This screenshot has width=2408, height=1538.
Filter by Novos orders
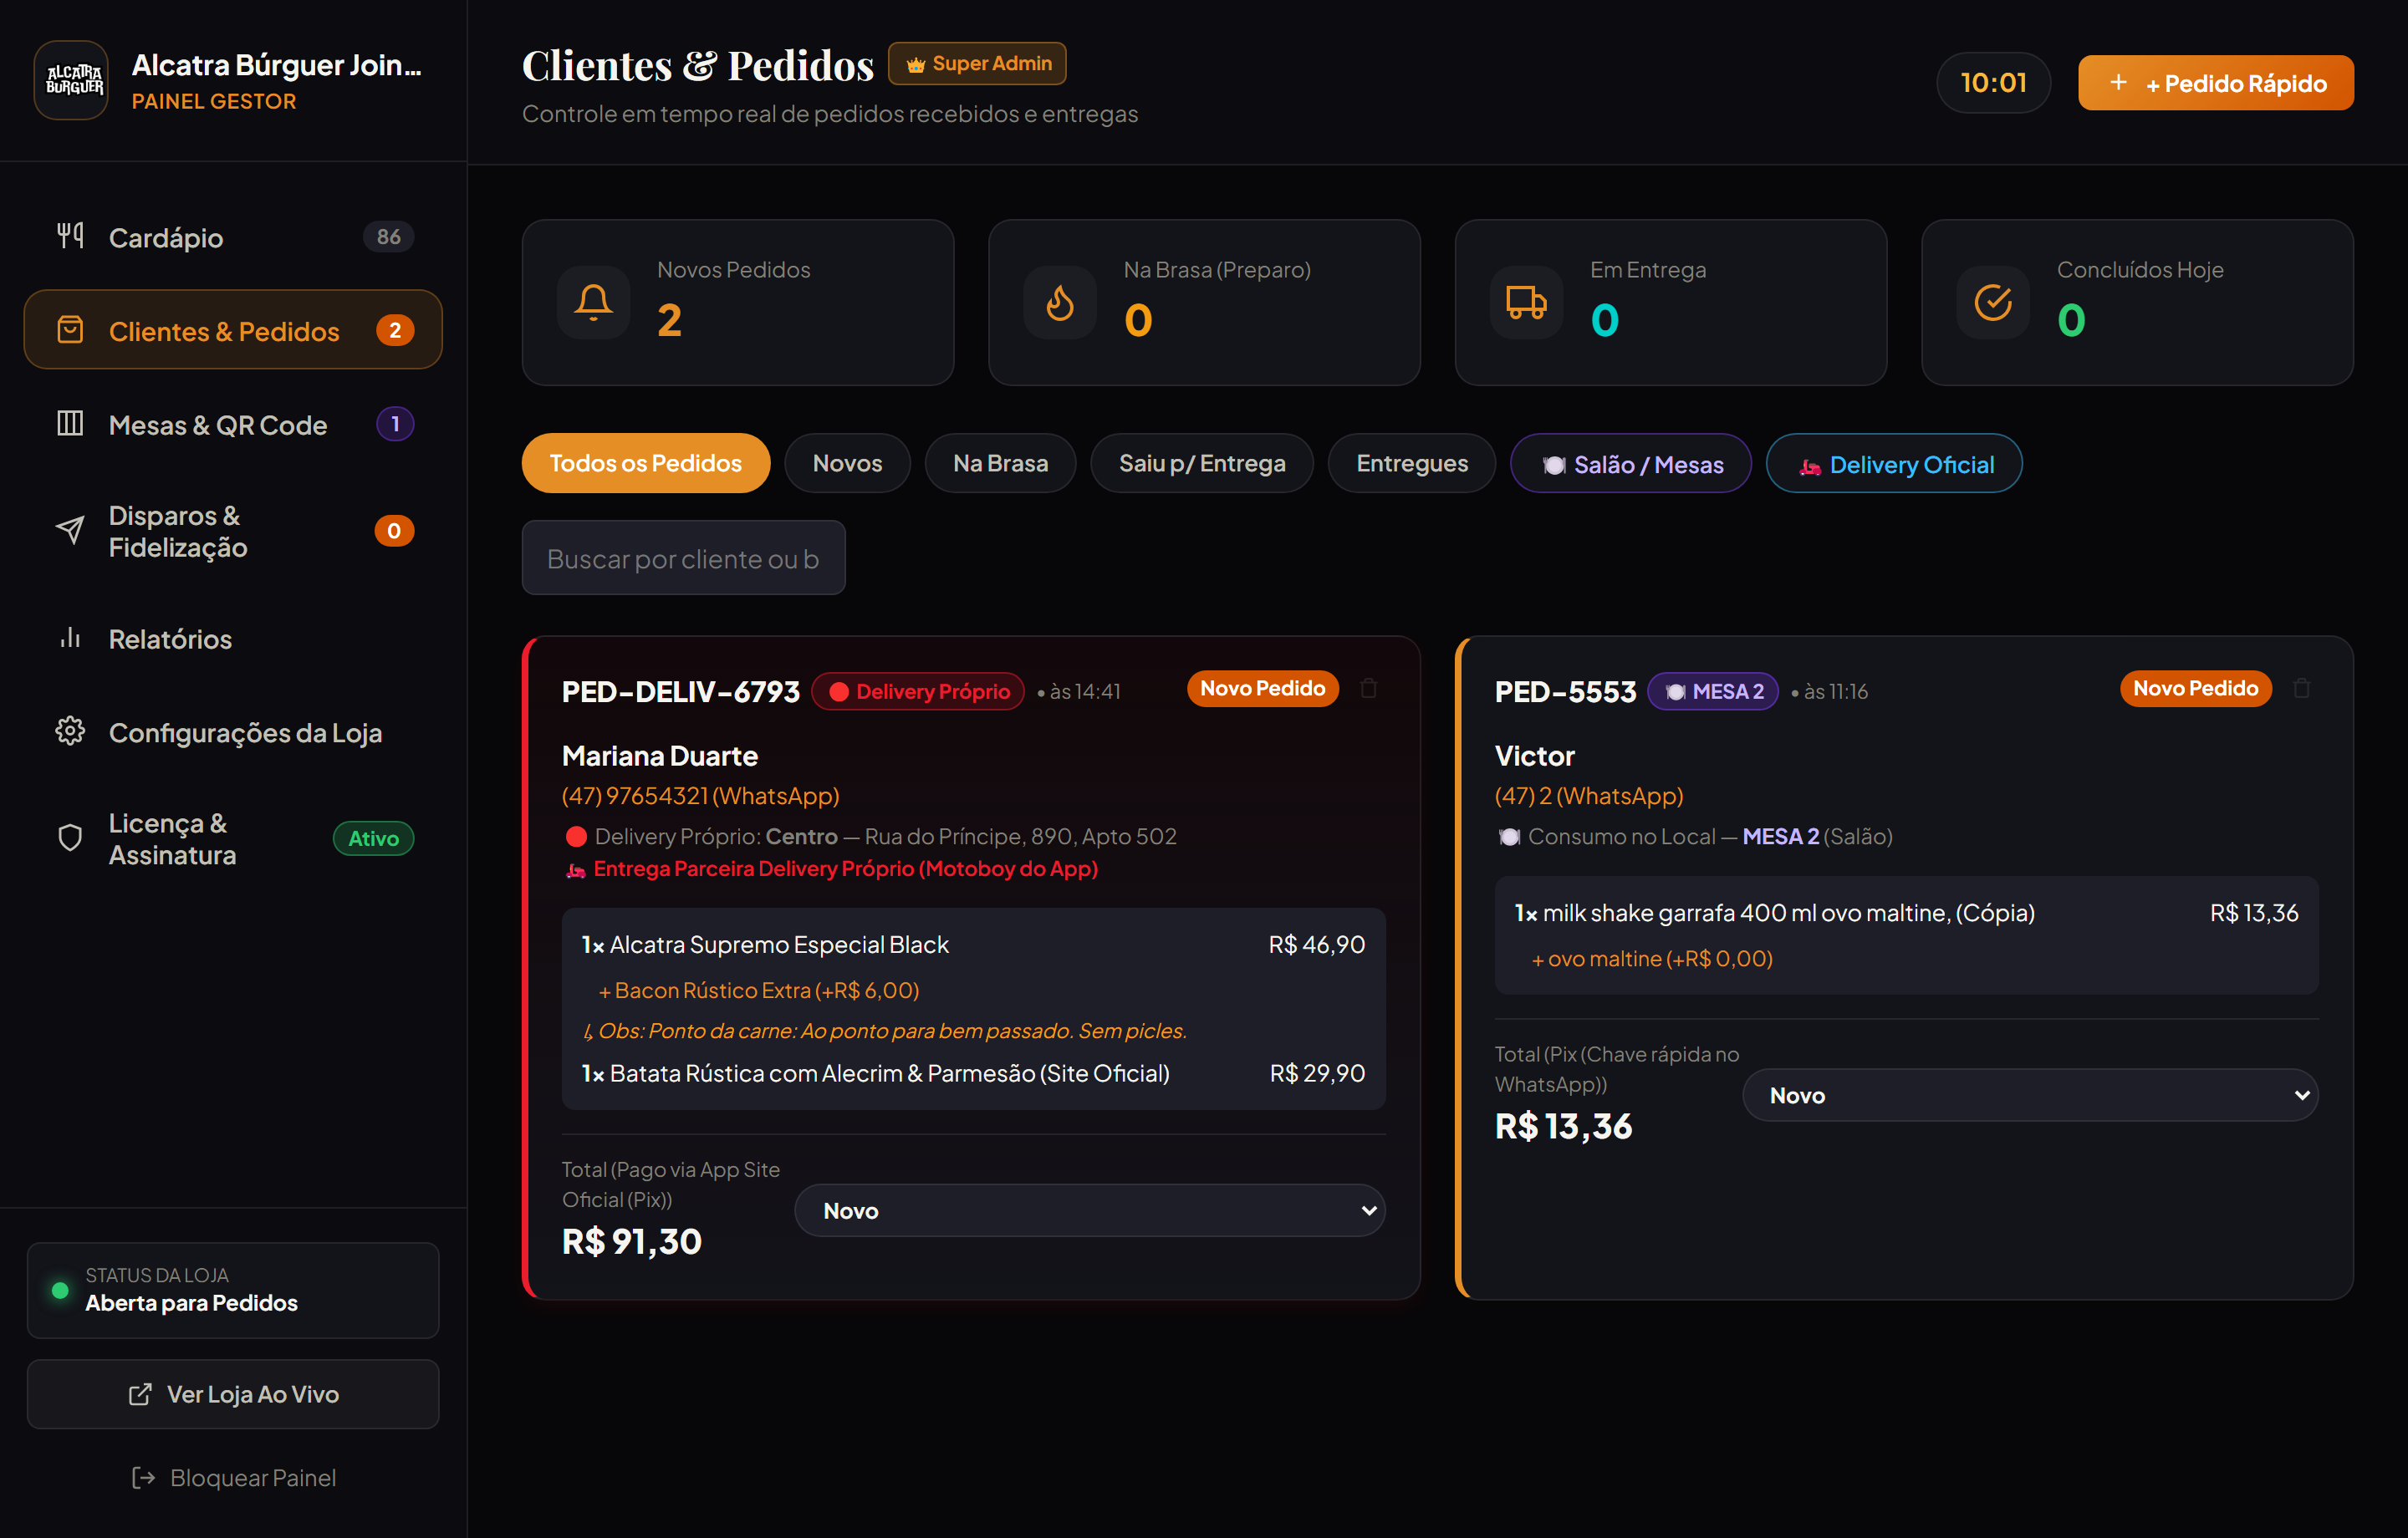[848, 463]
